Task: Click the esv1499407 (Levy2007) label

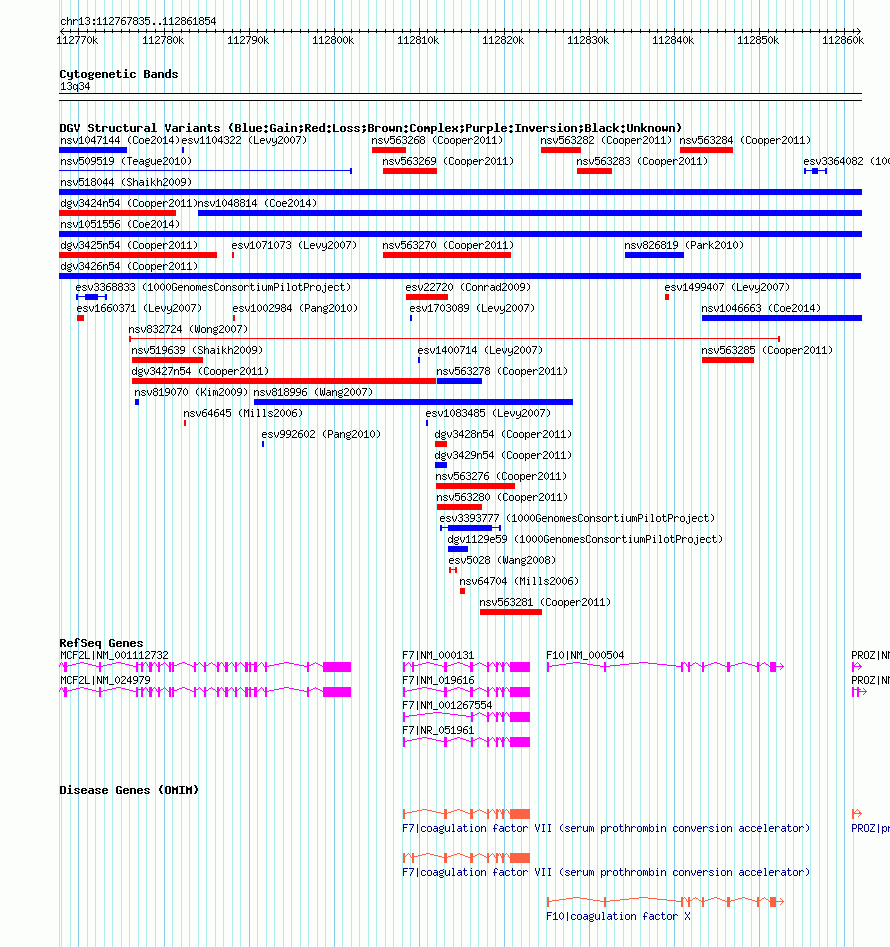Action: [x=727, y=287]
